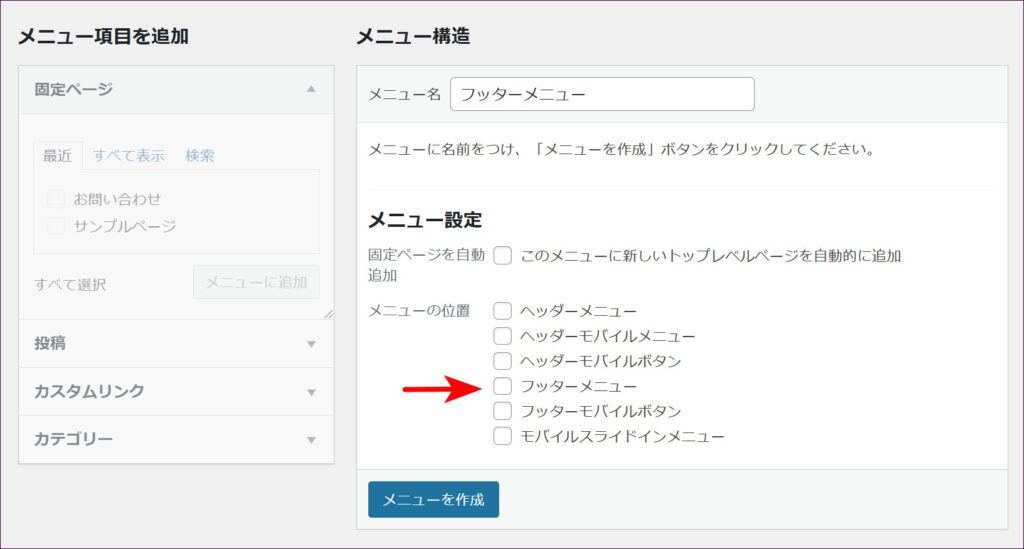Enable the フッターモバイルボタン checkbox

point(503,411)
